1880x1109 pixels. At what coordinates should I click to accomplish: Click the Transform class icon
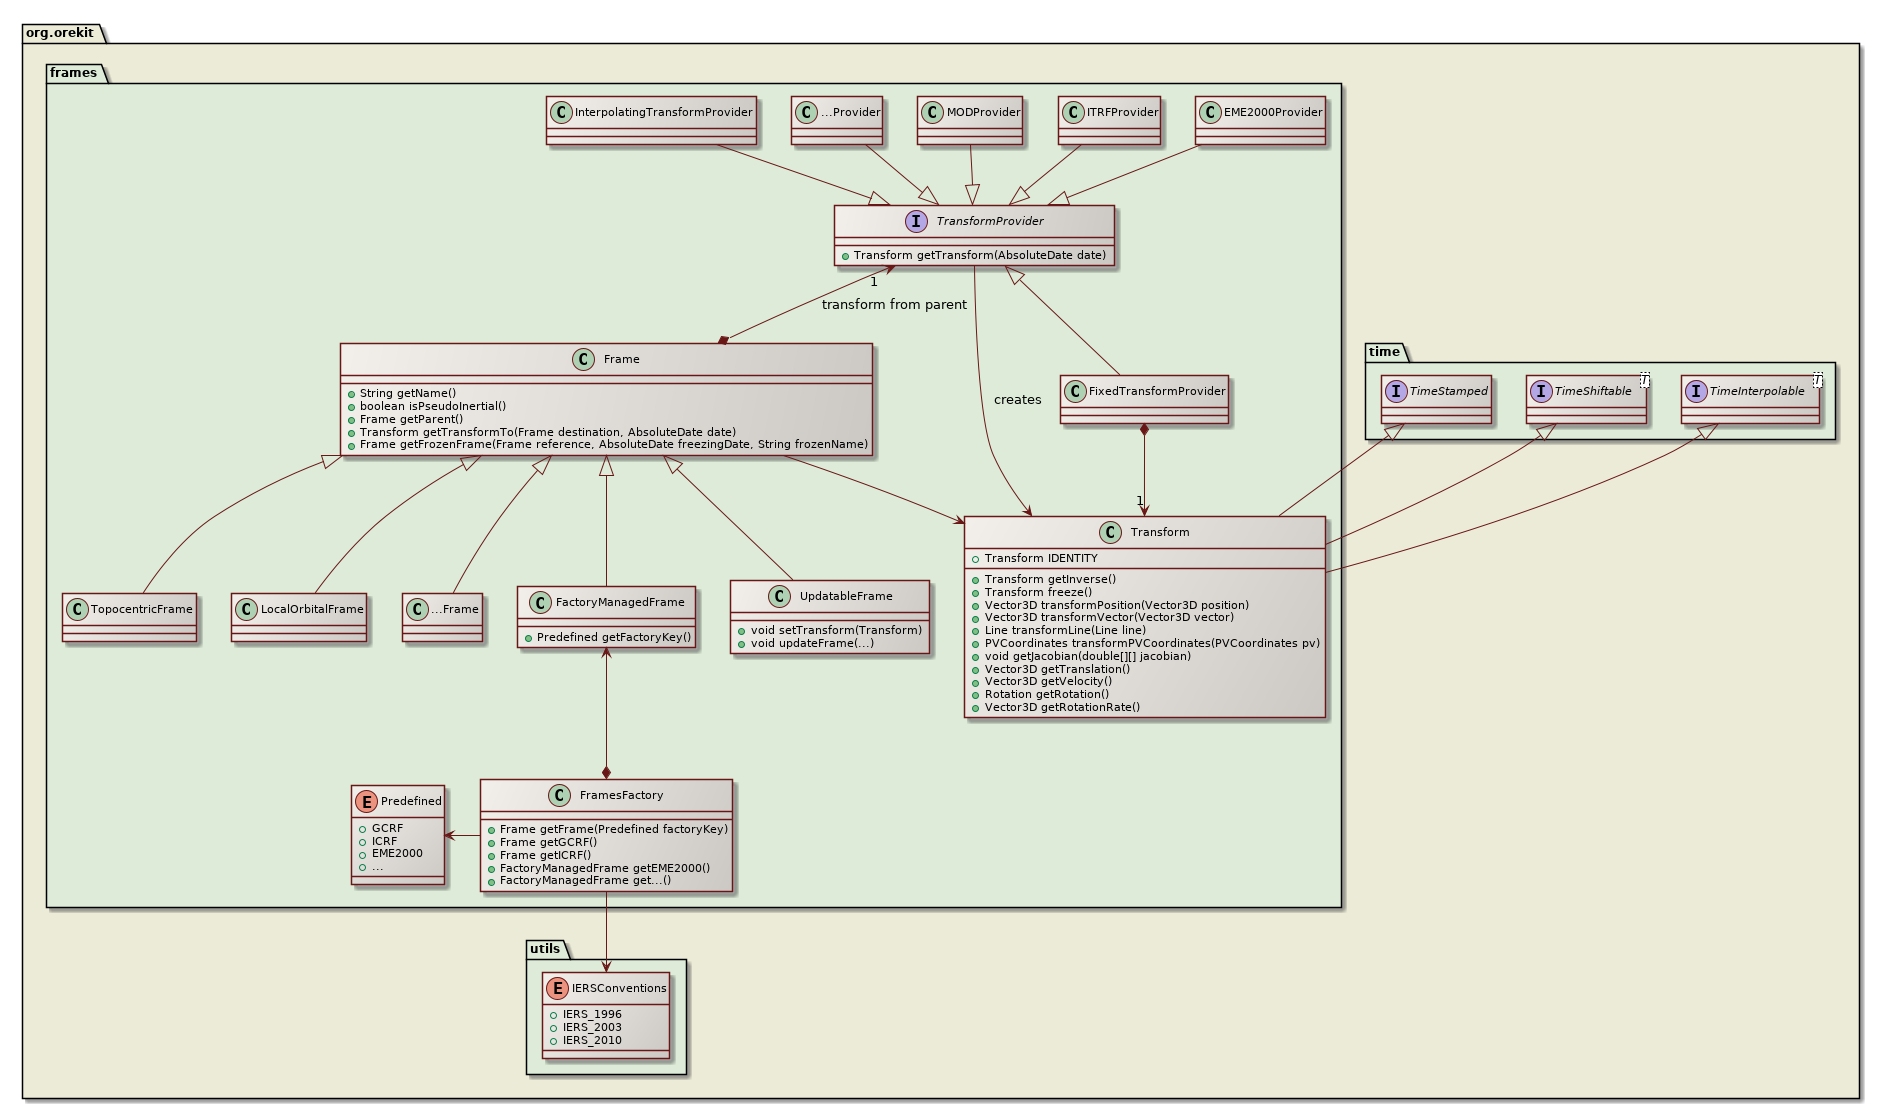(1110, 532)
